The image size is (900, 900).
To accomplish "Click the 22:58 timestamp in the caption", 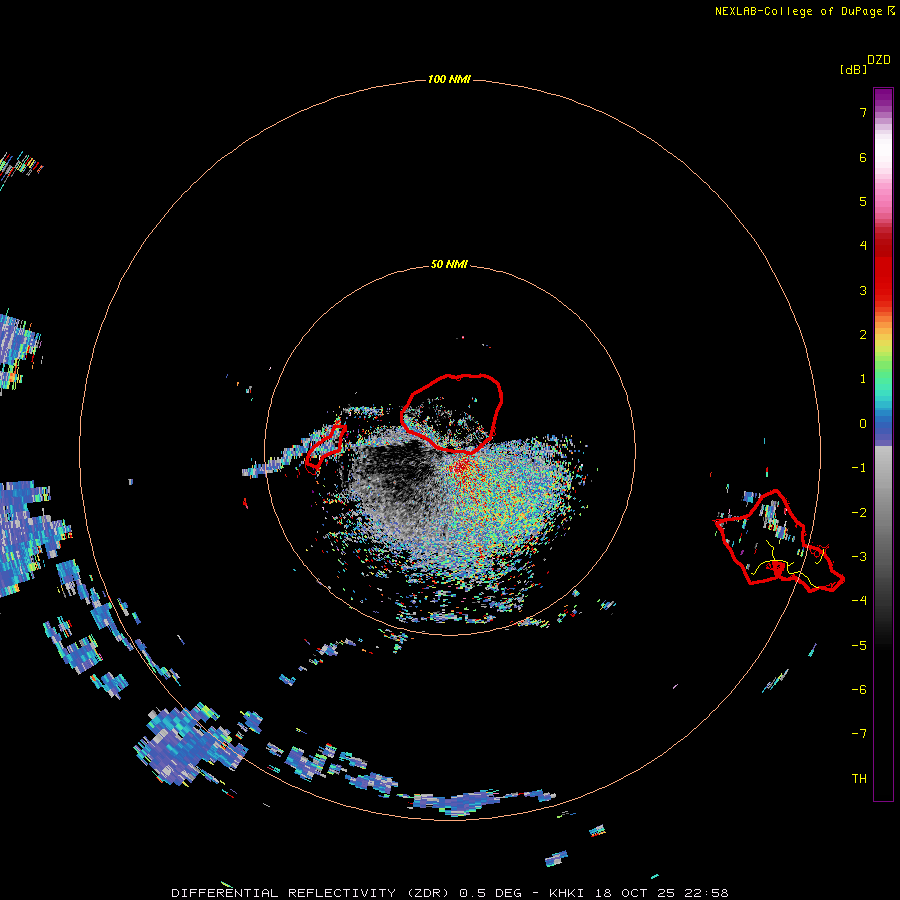I will click(706, 893).
